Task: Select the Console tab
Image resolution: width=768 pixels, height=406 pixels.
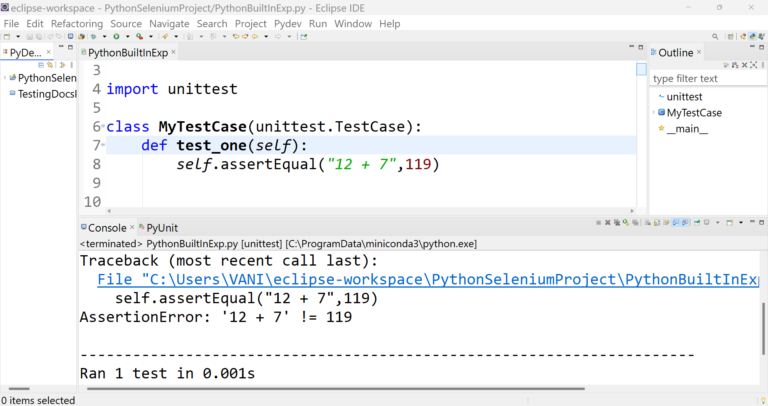Action: click(x=107, y=228)
